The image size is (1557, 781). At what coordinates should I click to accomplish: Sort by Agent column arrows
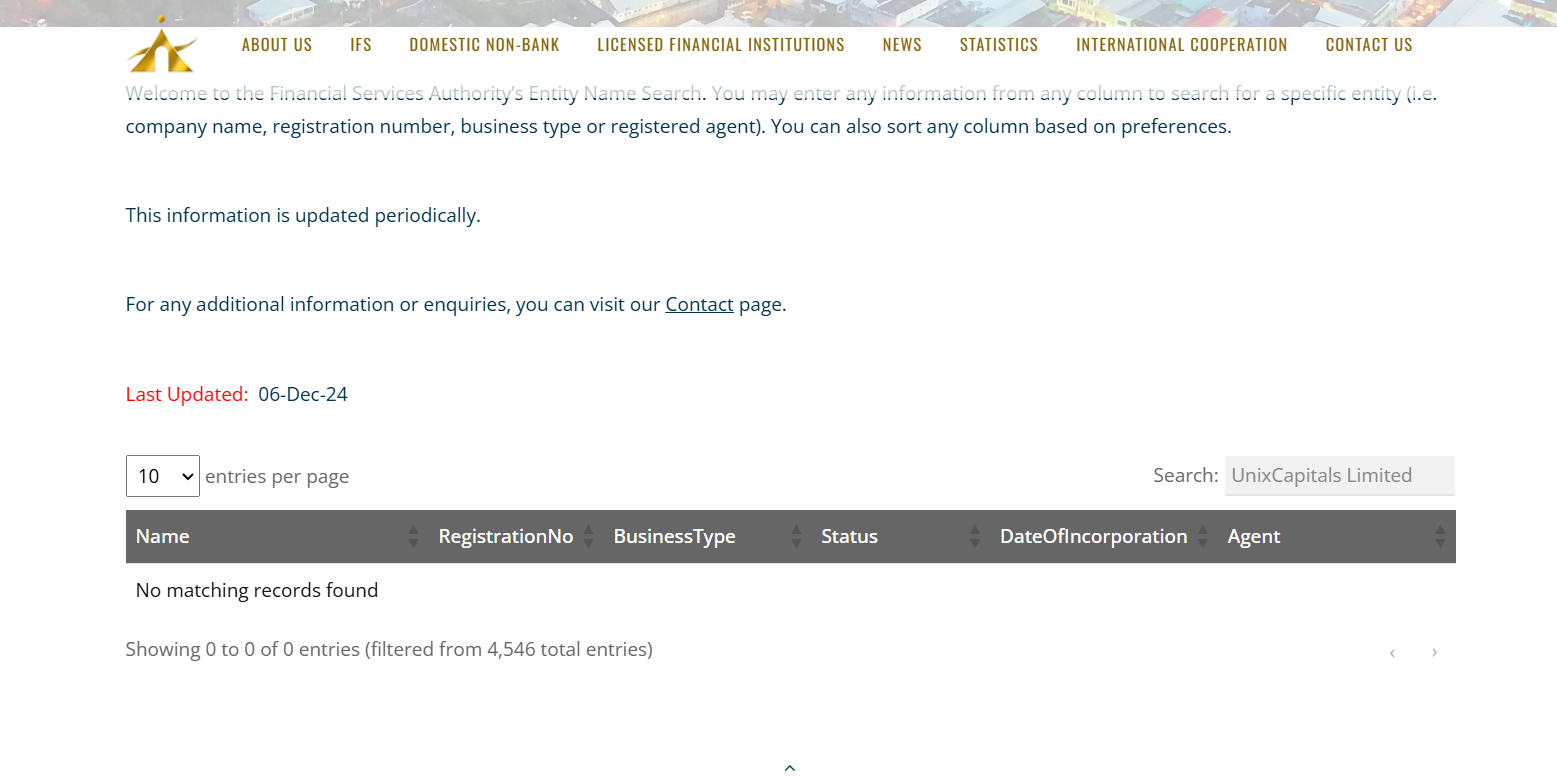click(1440, 537)
